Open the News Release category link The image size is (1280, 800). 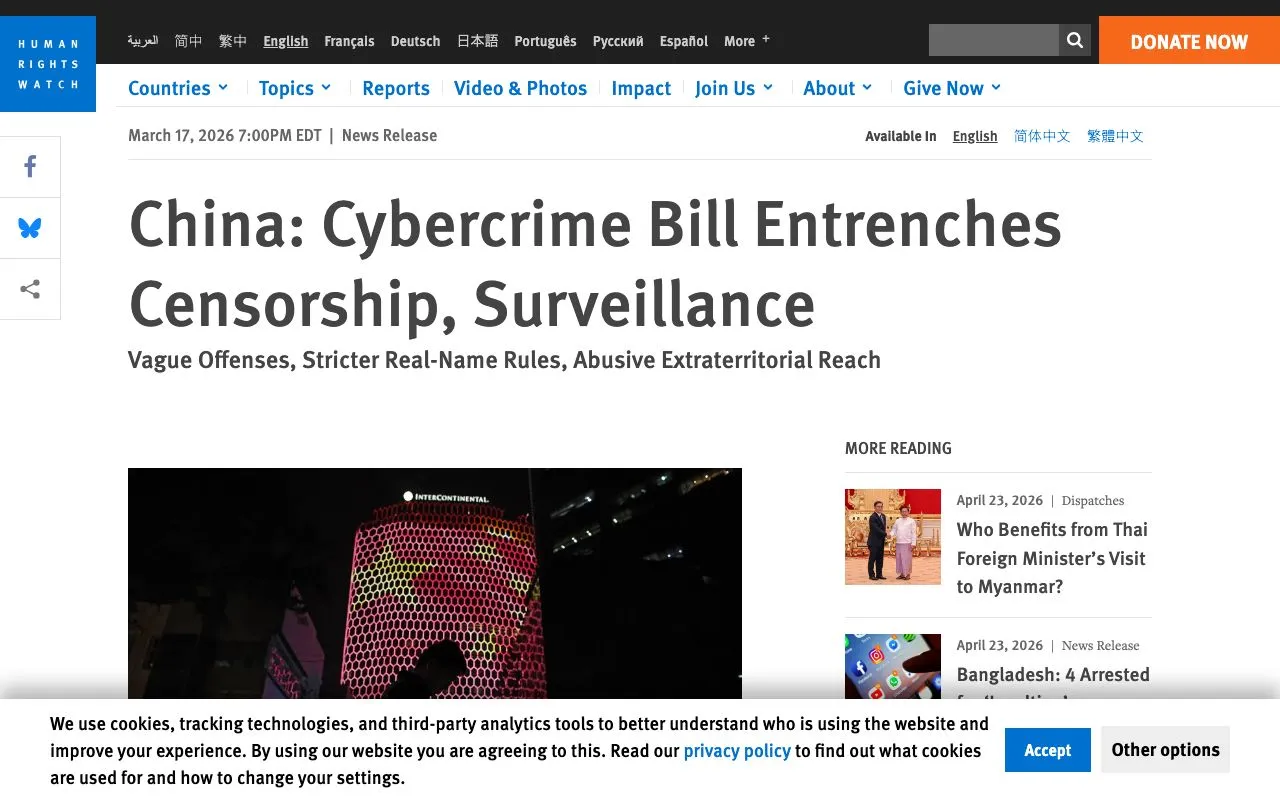click(x=389, y=135)
